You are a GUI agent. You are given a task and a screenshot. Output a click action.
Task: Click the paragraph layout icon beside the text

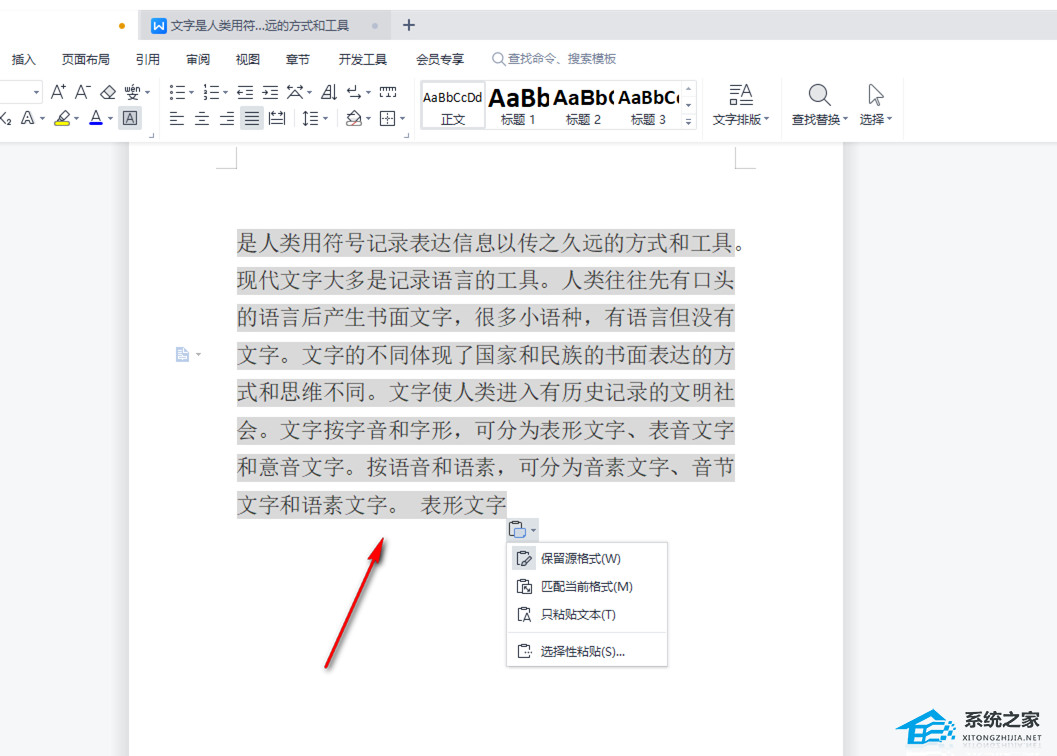click(x=182, y=354)
